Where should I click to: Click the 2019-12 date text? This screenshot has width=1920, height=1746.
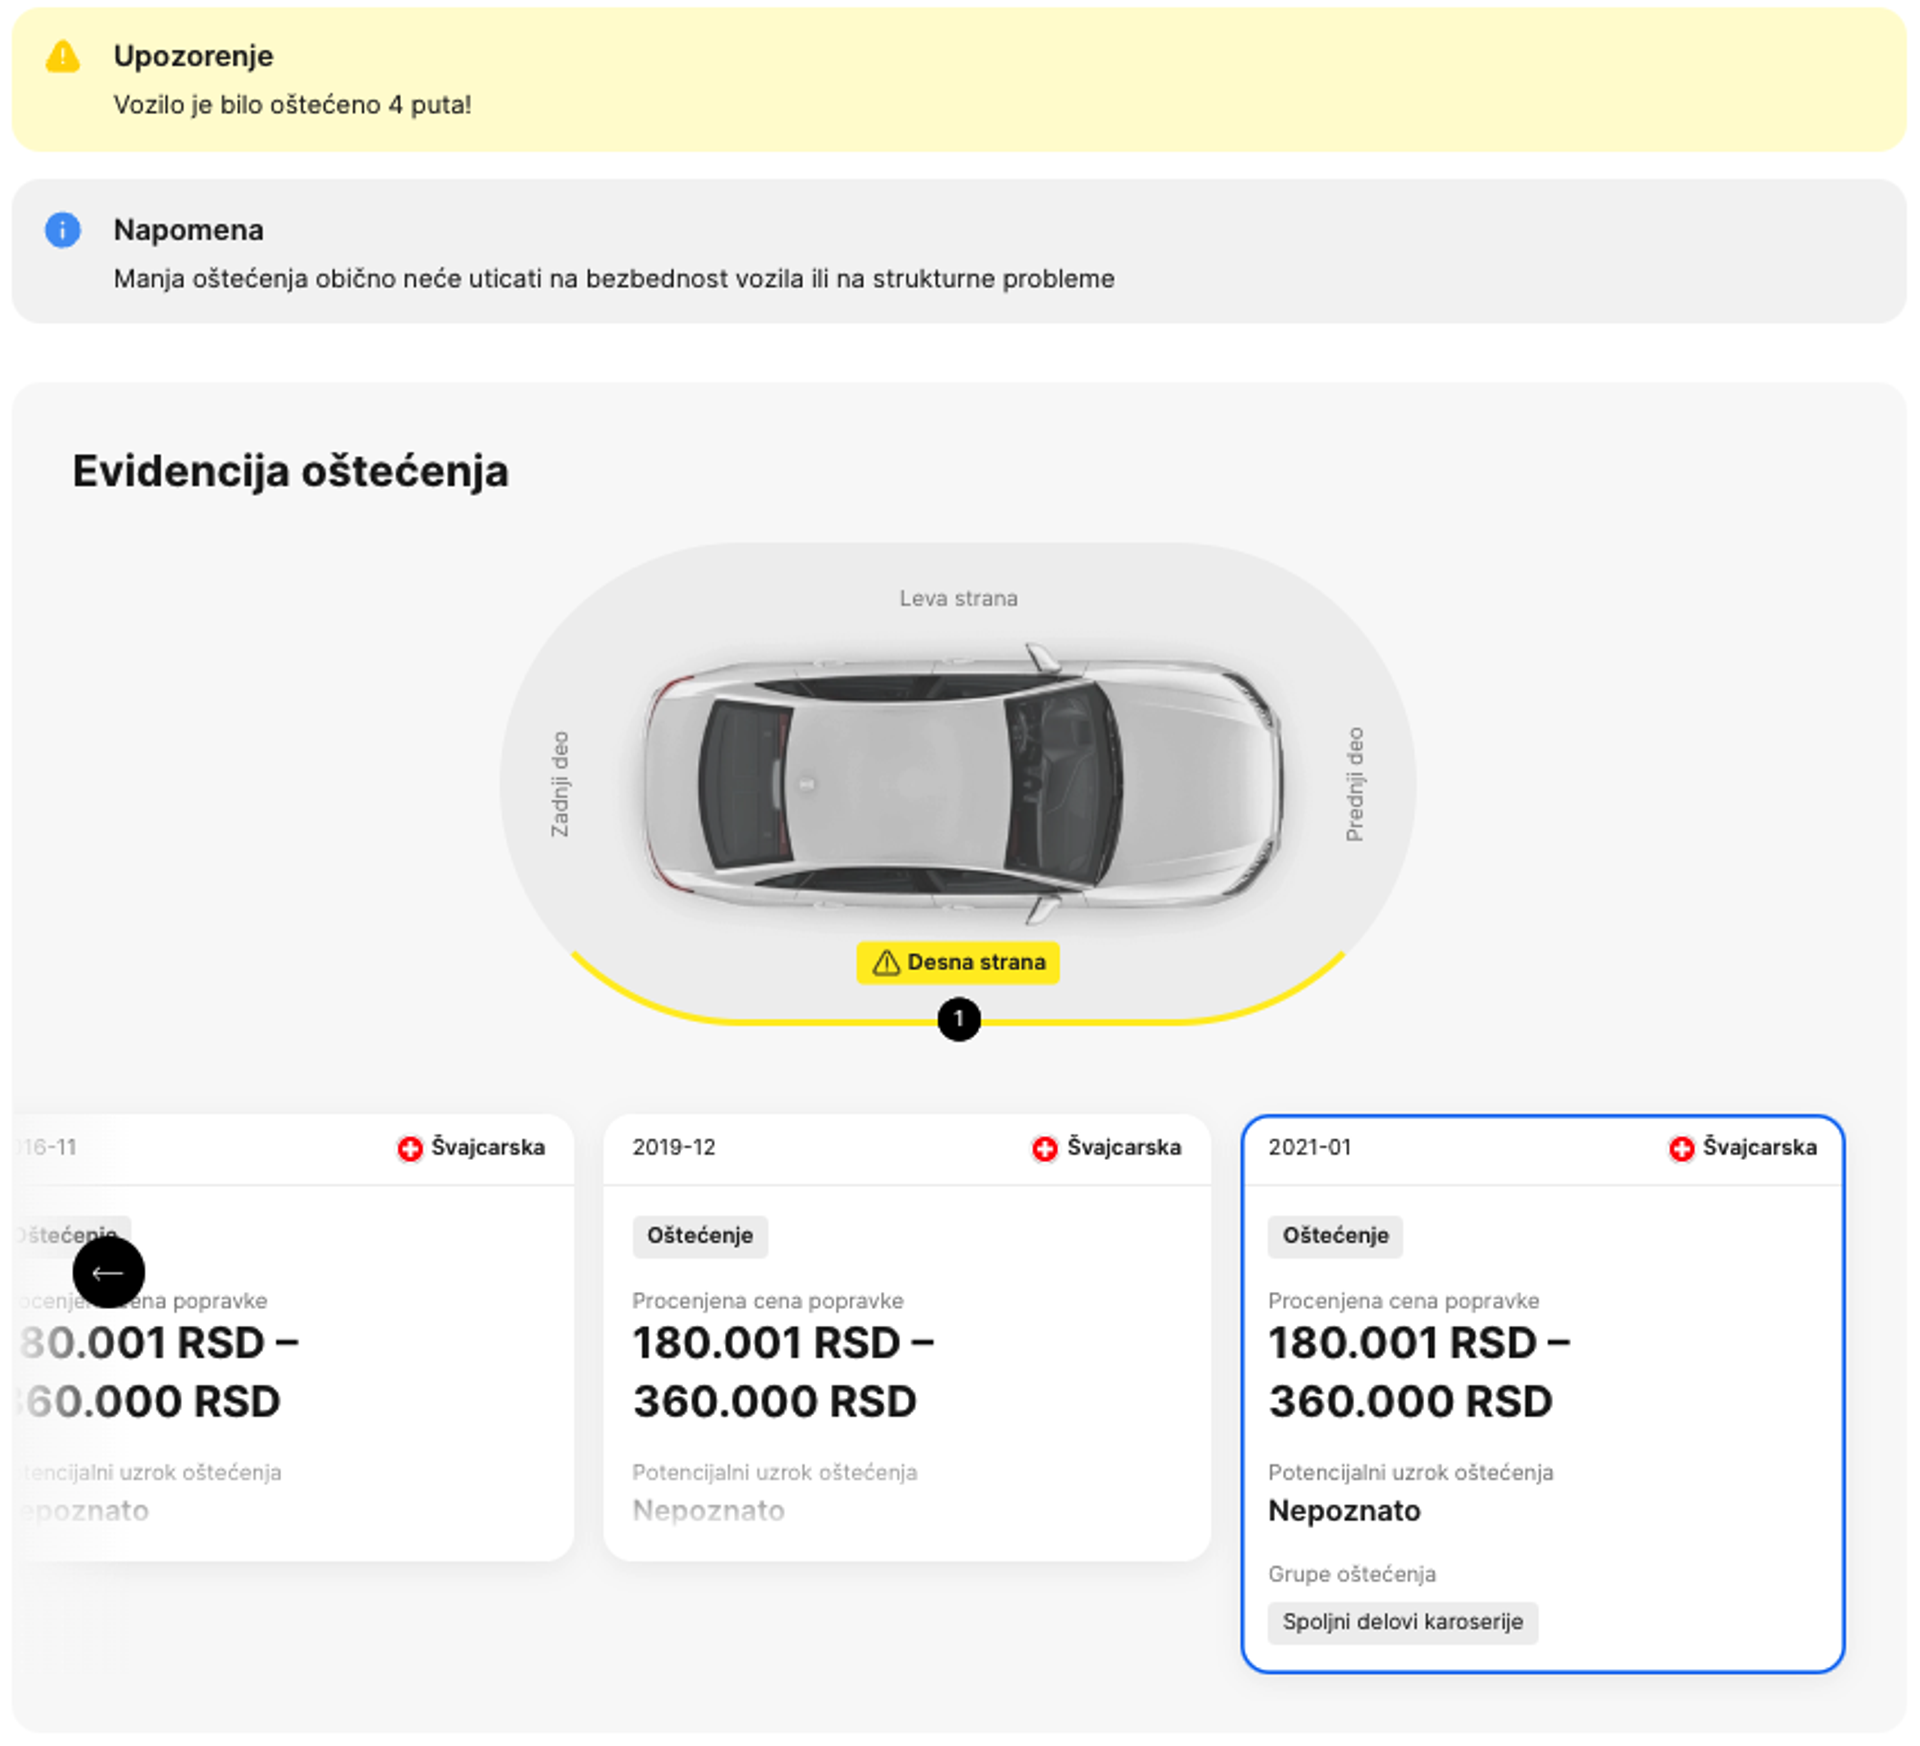(673, 1147)
